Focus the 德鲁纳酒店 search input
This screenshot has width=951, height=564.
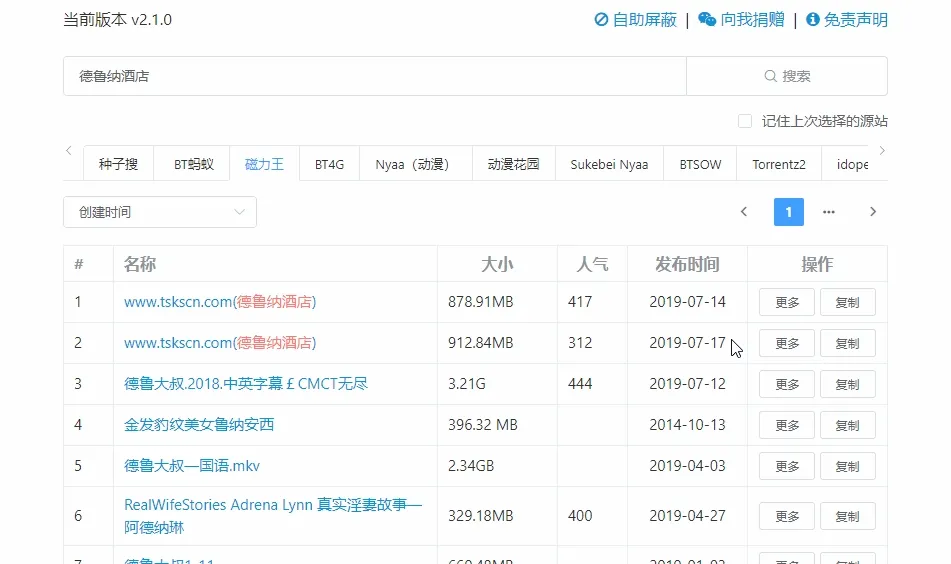click(375, 76)
